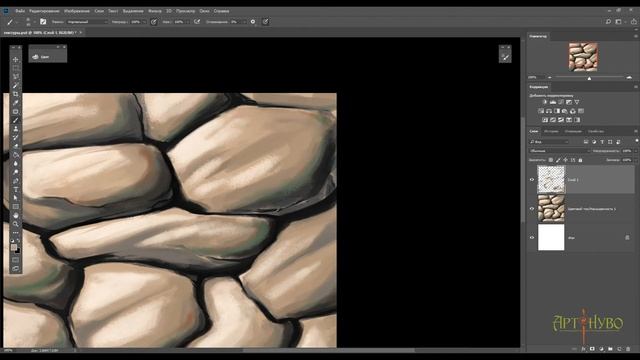Open the Окно menu
Viewport: 640px width, 360px height.
point(204,11)
